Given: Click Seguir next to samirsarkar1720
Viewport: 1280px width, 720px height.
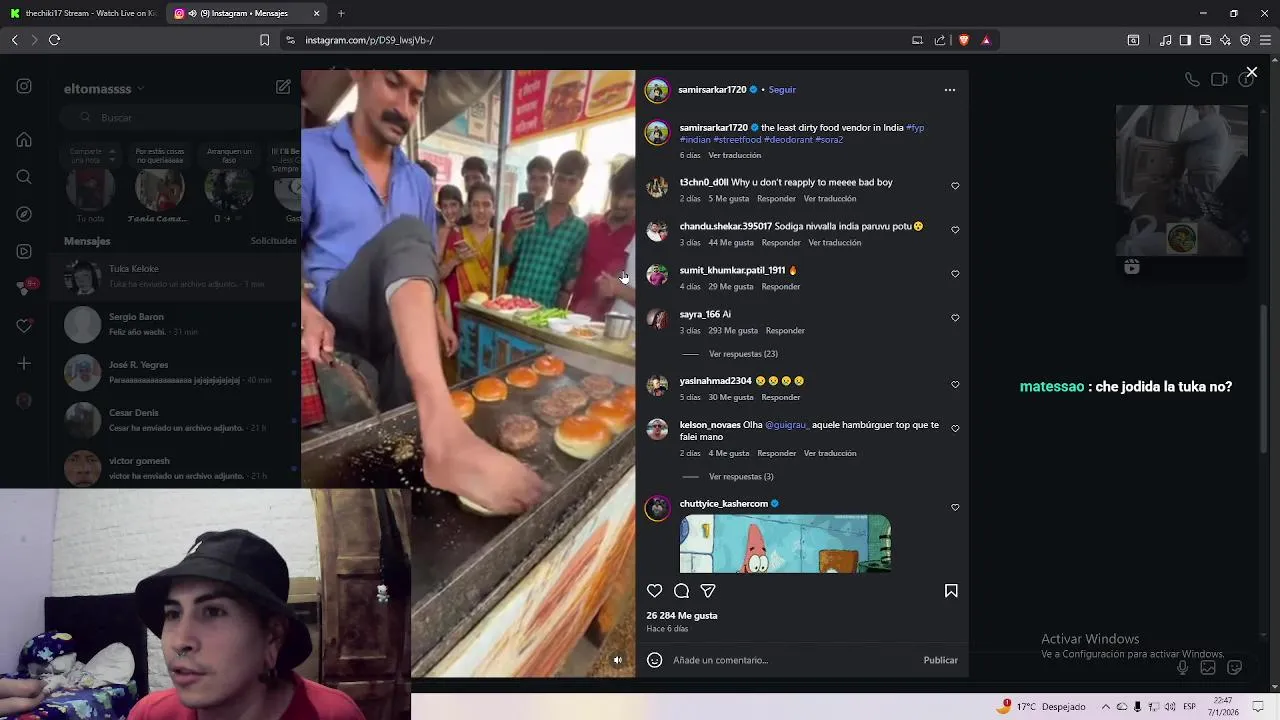Looking at the screenshot, I should pos(782,90).
